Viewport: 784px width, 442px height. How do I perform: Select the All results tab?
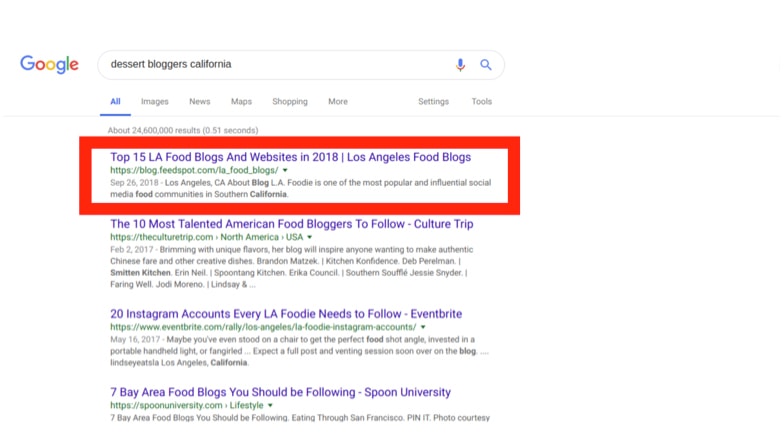116,102
